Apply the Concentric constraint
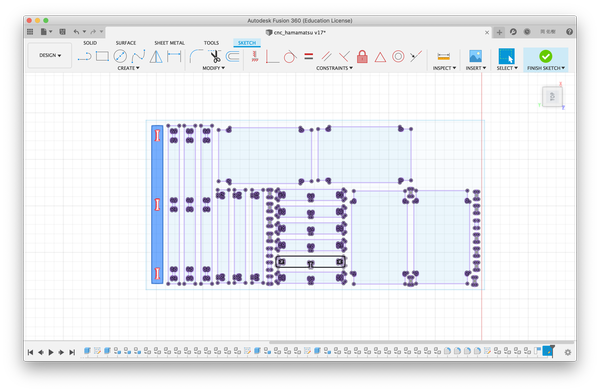This screenshot has height=392, width=600. tap(398, 57)
